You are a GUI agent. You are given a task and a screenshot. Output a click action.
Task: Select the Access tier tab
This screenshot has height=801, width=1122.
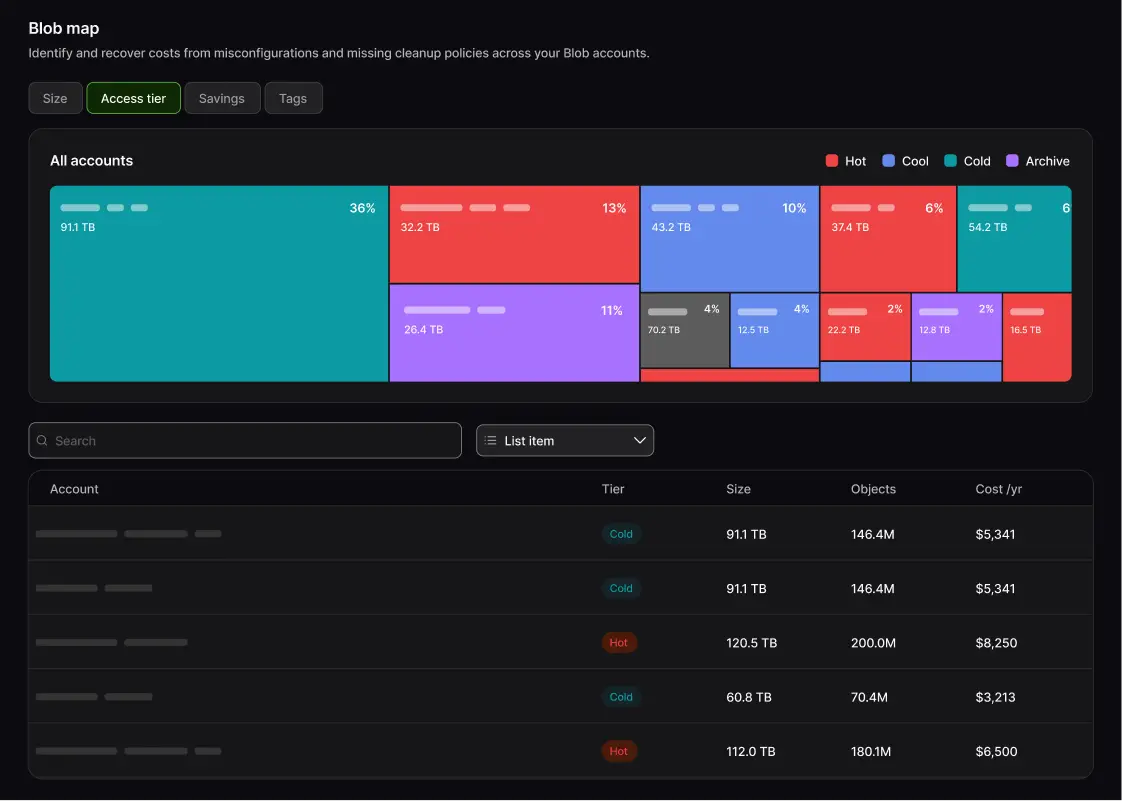click(133, 98)
